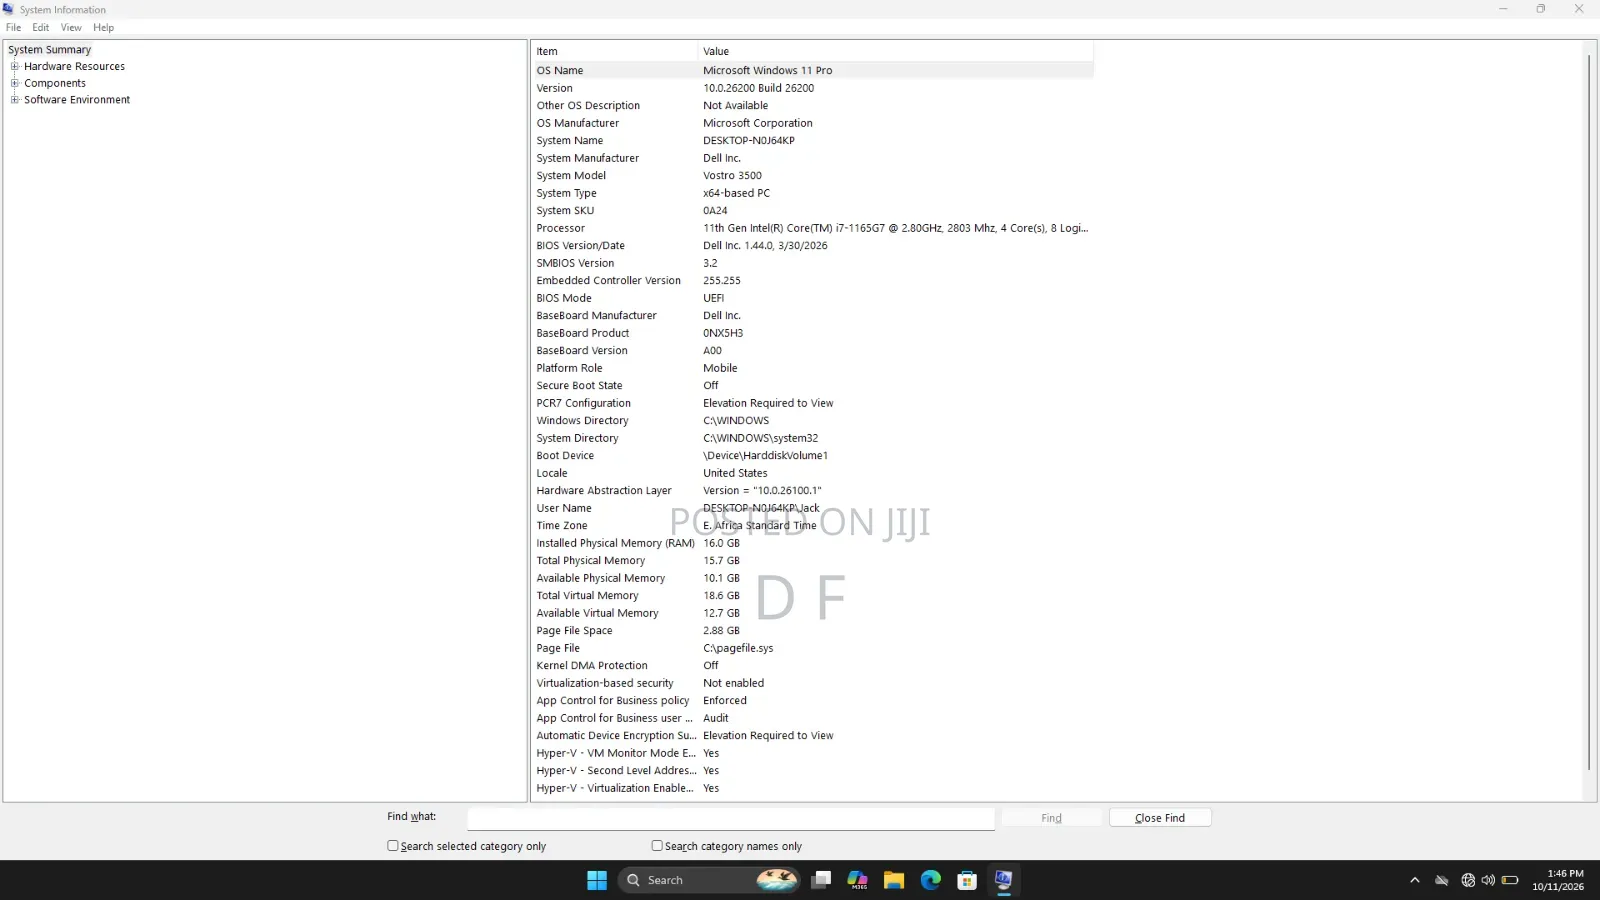Open the View menu
This screenshot has width=1600, height=900.
[x=71, y=28]
